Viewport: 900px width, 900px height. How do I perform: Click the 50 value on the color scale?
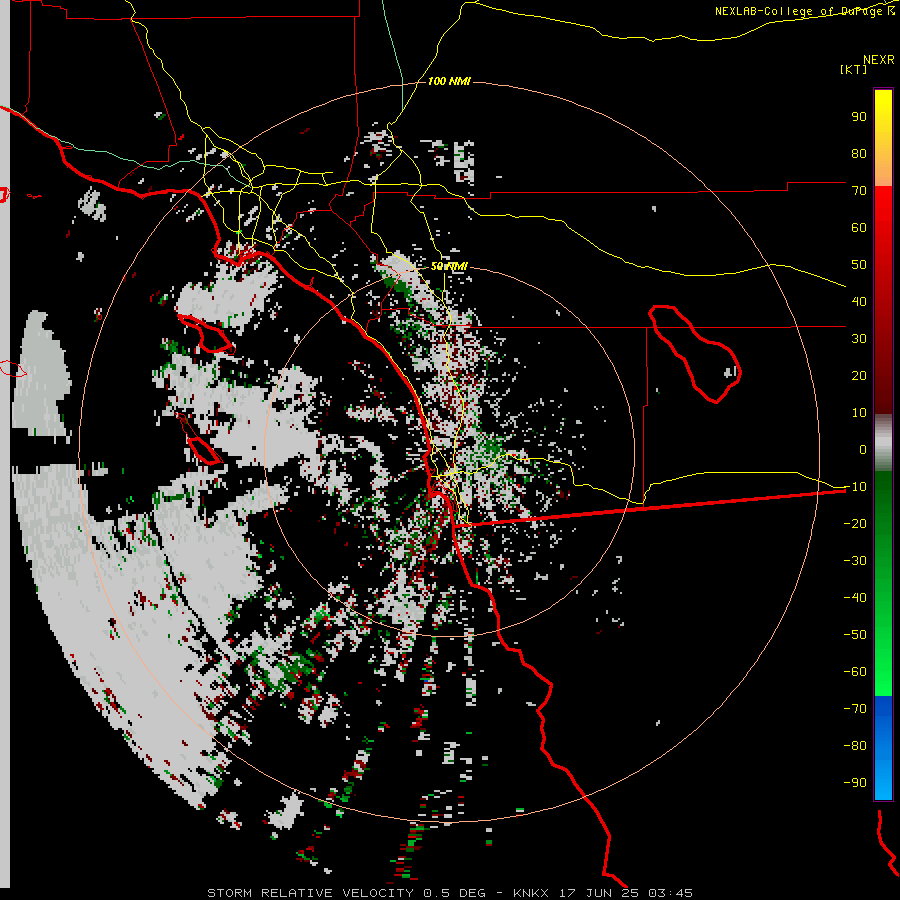pyautogui.click(x=859, y=265)
